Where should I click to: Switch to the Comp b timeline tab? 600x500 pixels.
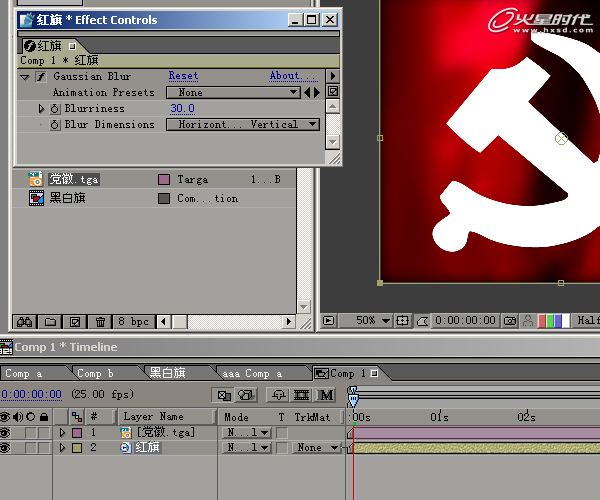point(95,374)
